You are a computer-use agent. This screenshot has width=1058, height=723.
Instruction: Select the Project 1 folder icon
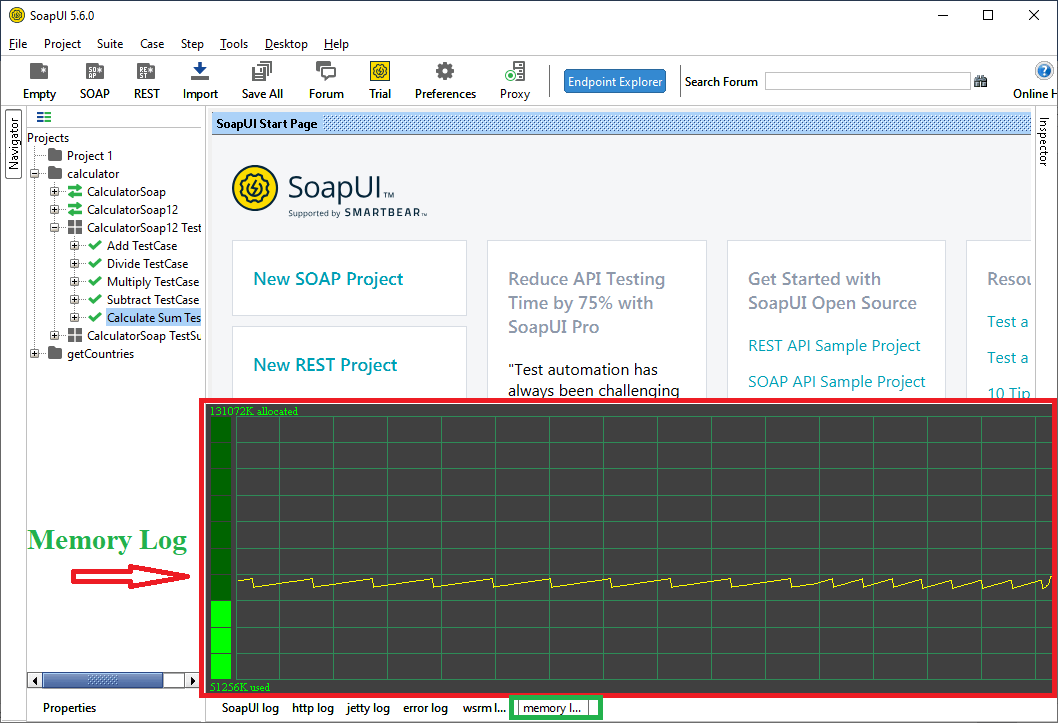pyautogui.click(x=55, y=155)
